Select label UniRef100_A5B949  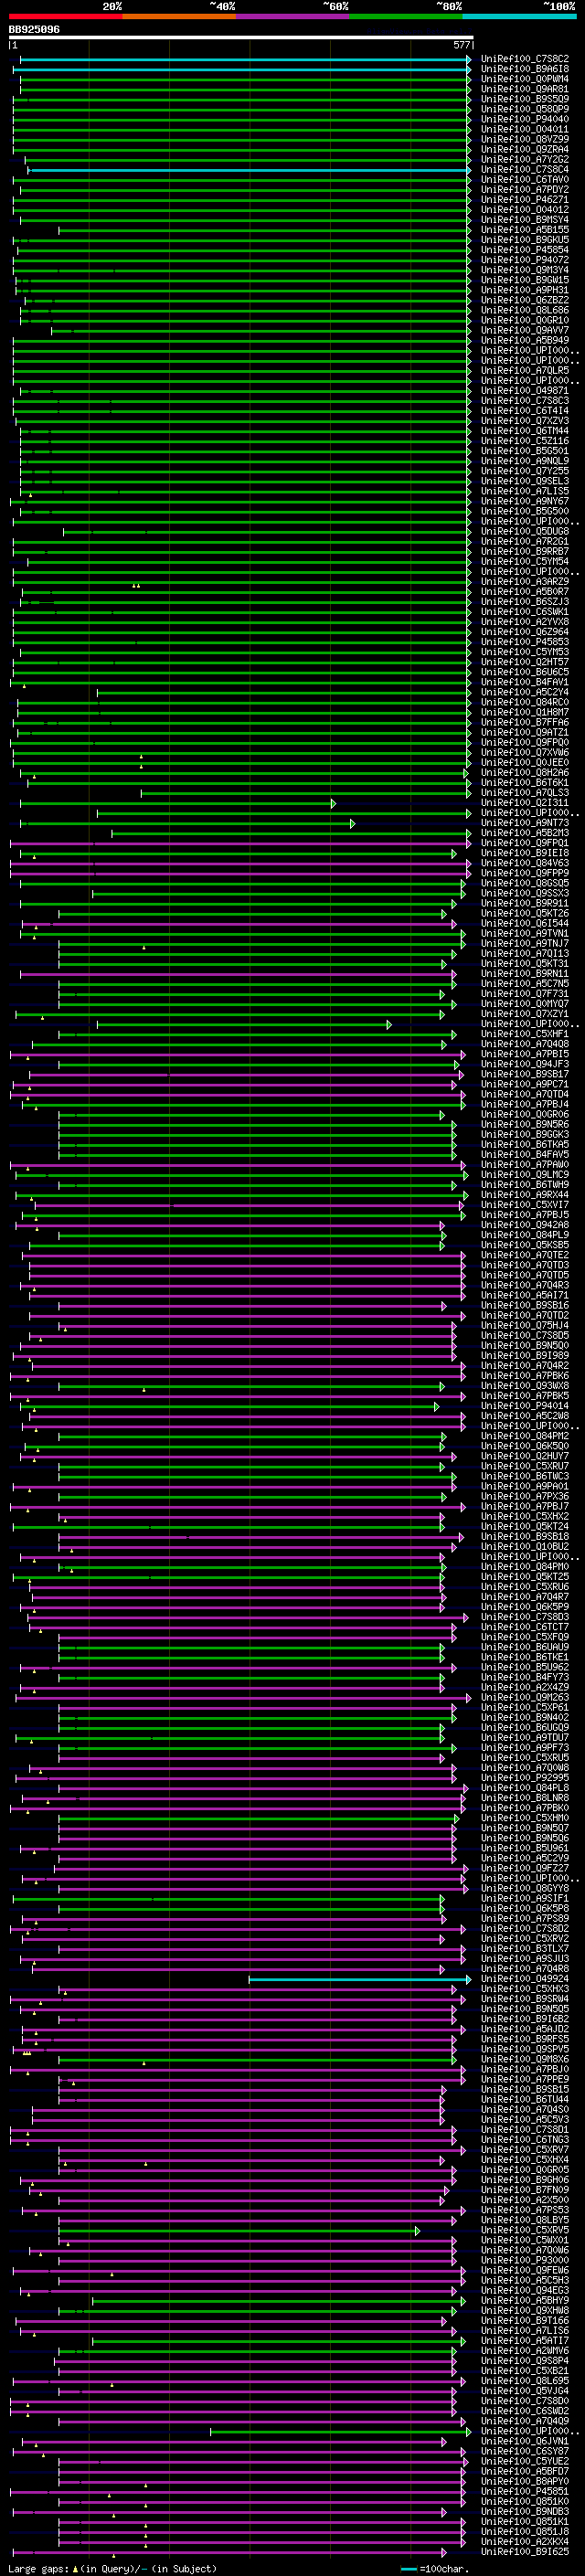tap(525, 341)
